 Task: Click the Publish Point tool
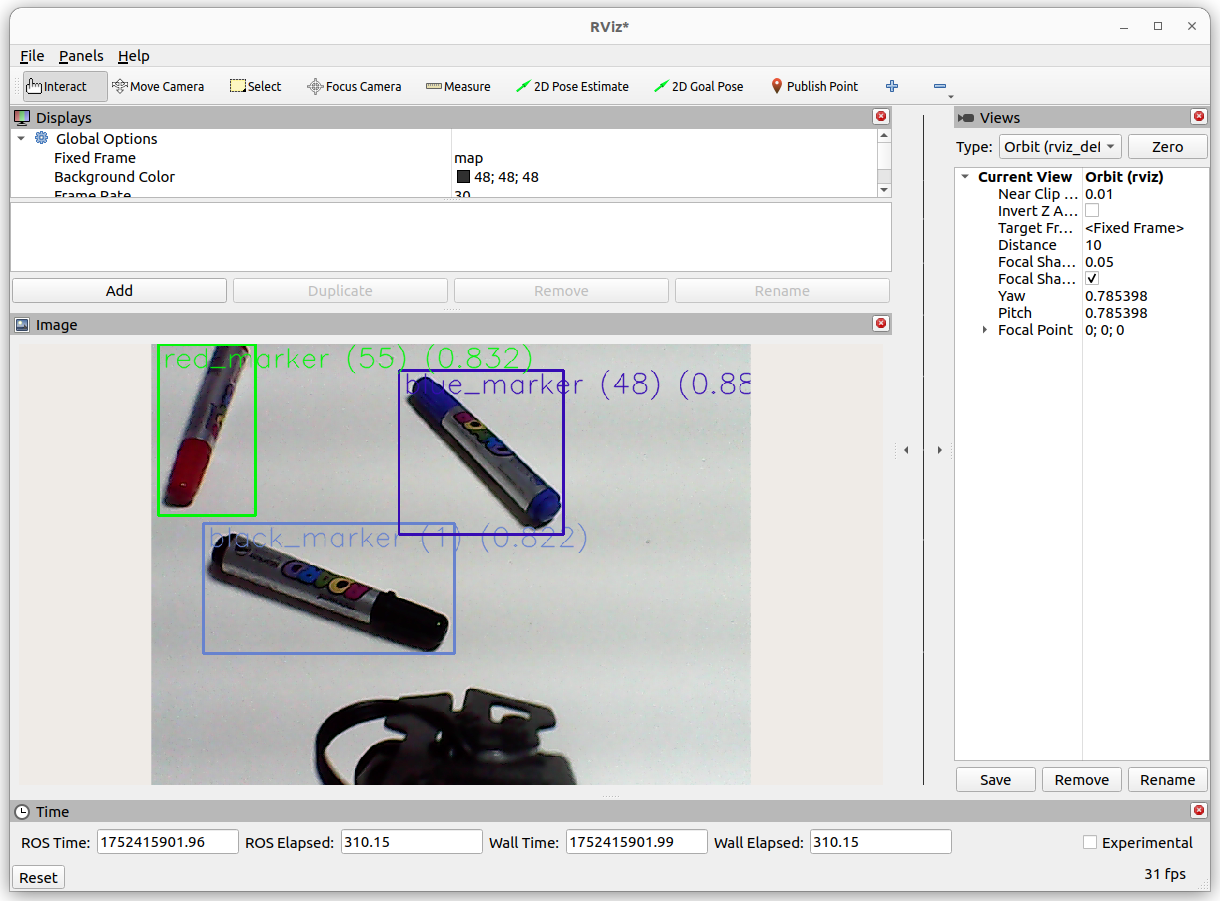814,87
